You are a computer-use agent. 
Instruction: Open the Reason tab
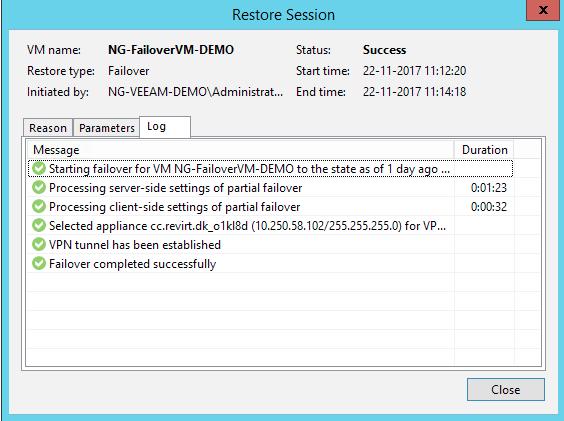tap(48, 128)
